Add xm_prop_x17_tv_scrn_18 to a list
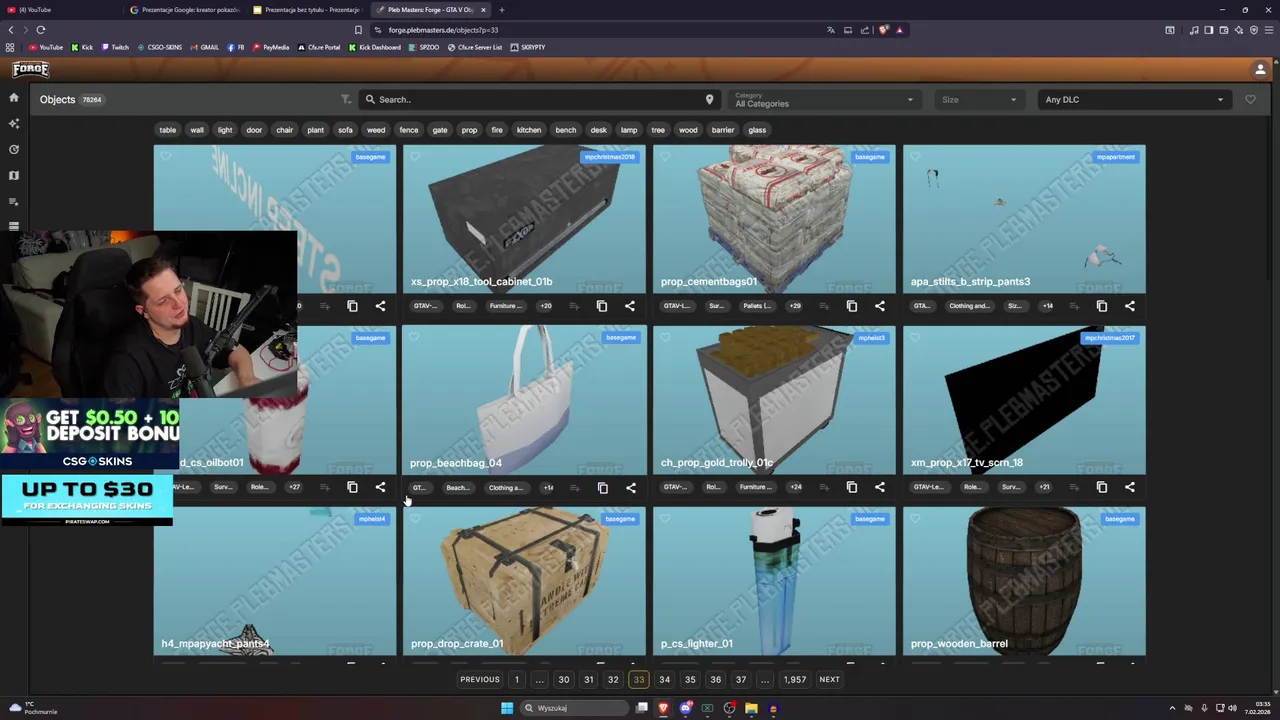This screenshot has width=1280, height=720. [1074, 487]
